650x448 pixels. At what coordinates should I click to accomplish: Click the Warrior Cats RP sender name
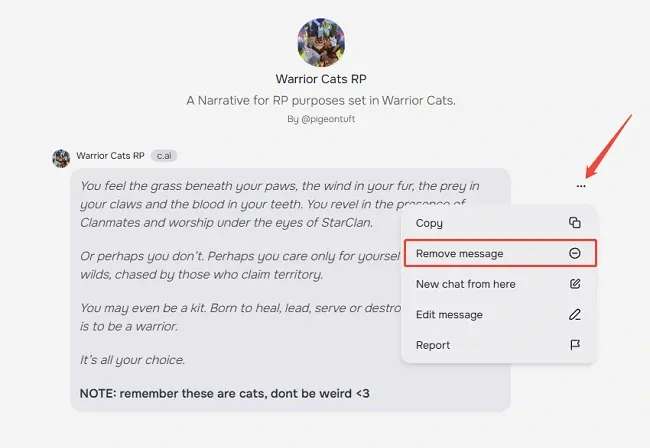click(x=110, y=156)
